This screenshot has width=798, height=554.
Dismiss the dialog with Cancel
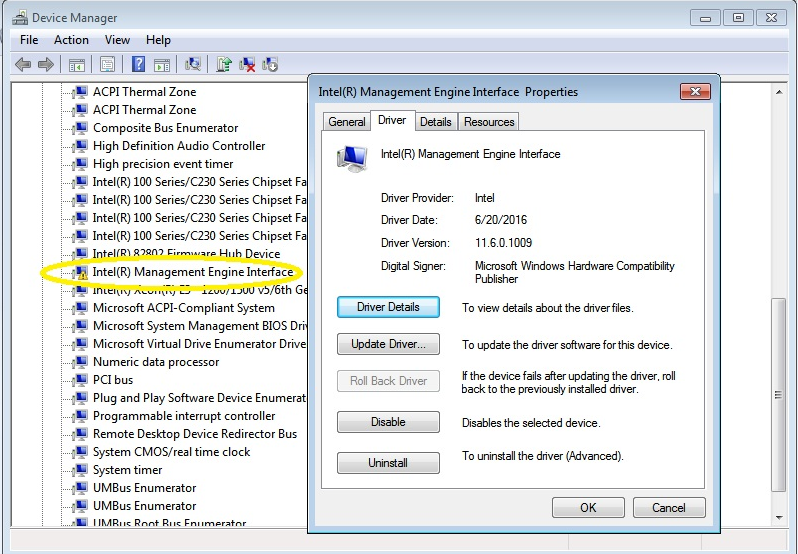[x=669, y=508]
